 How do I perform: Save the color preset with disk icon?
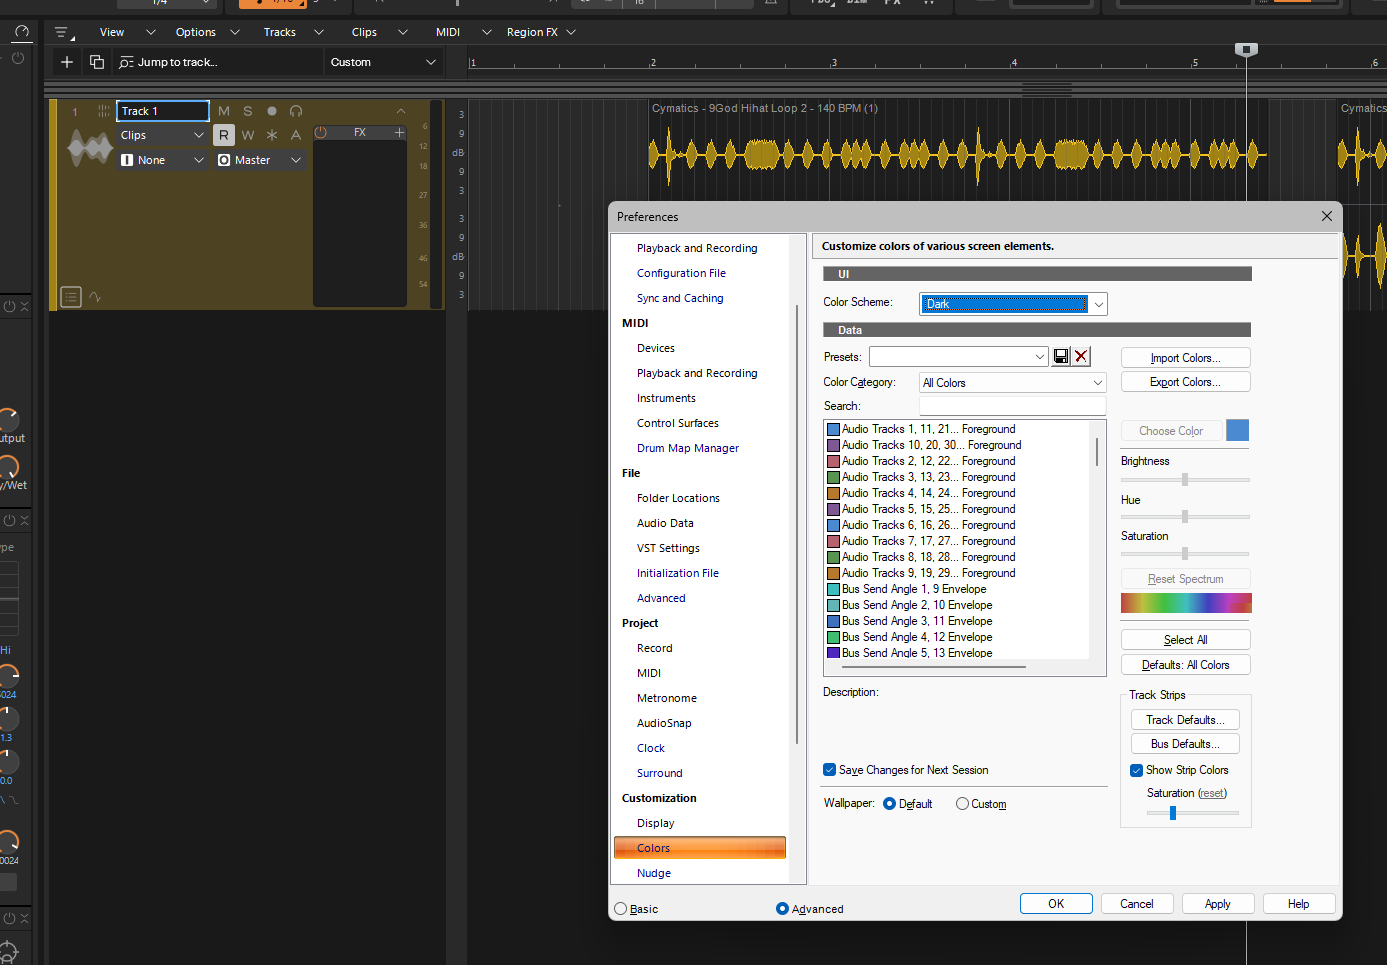[1061, 357]
